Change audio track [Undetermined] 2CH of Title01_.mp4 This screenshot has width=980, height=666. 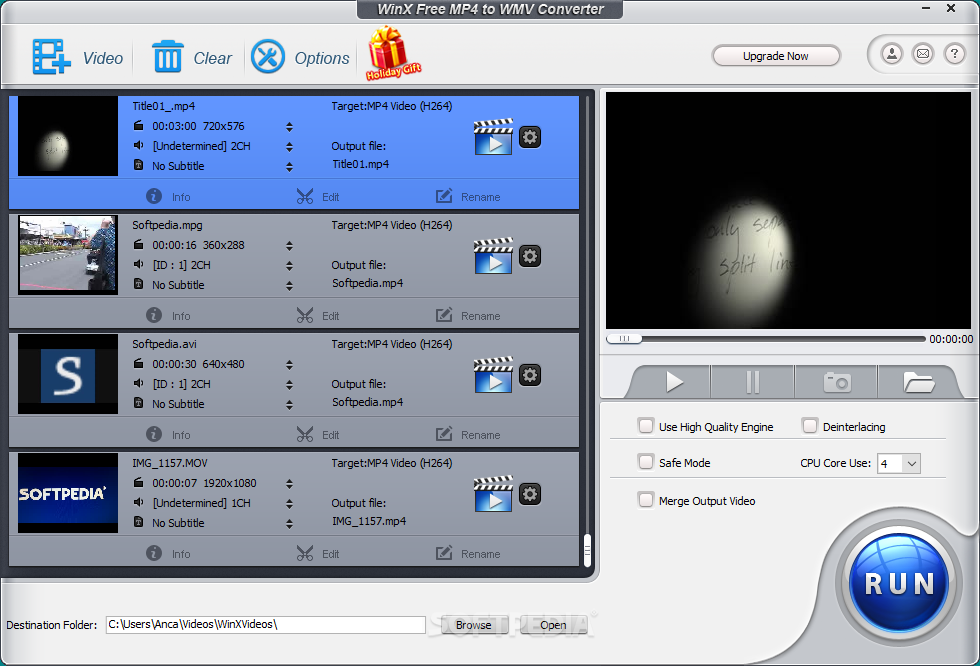[x=289, y=147]
